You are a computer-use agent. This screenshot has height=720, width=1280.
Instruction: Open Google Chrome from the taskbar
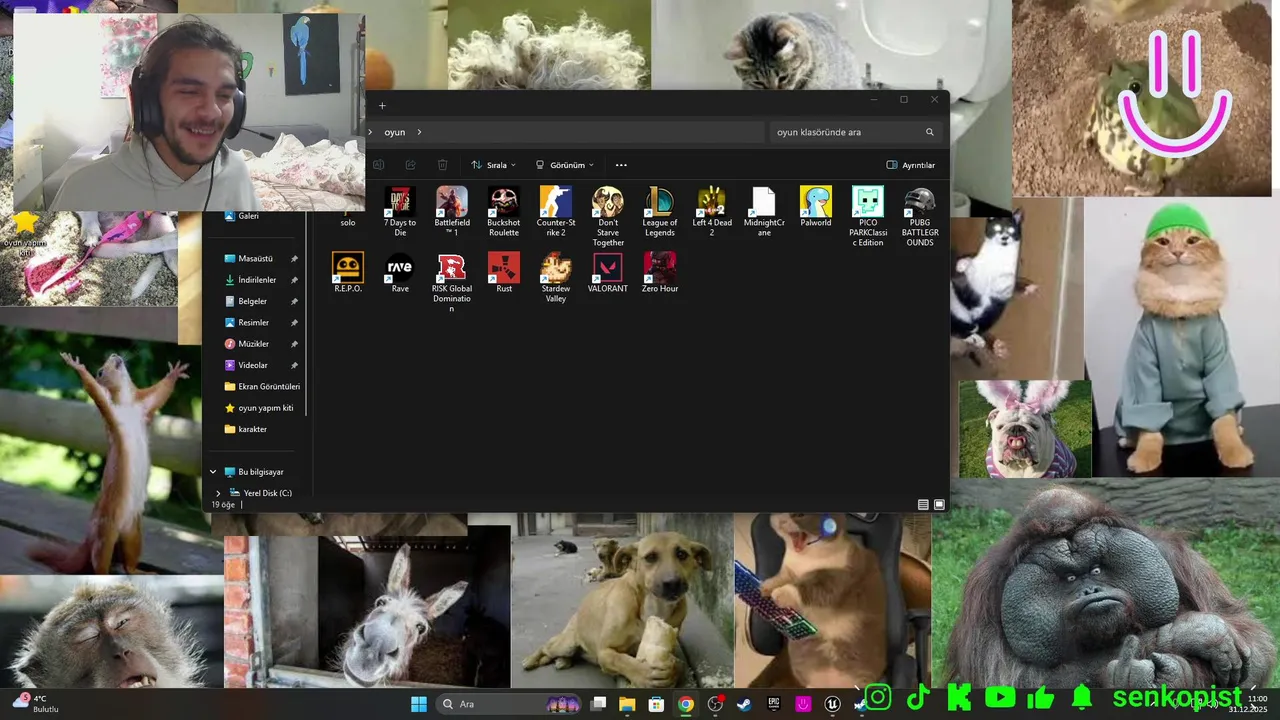(x=685, y=704)
